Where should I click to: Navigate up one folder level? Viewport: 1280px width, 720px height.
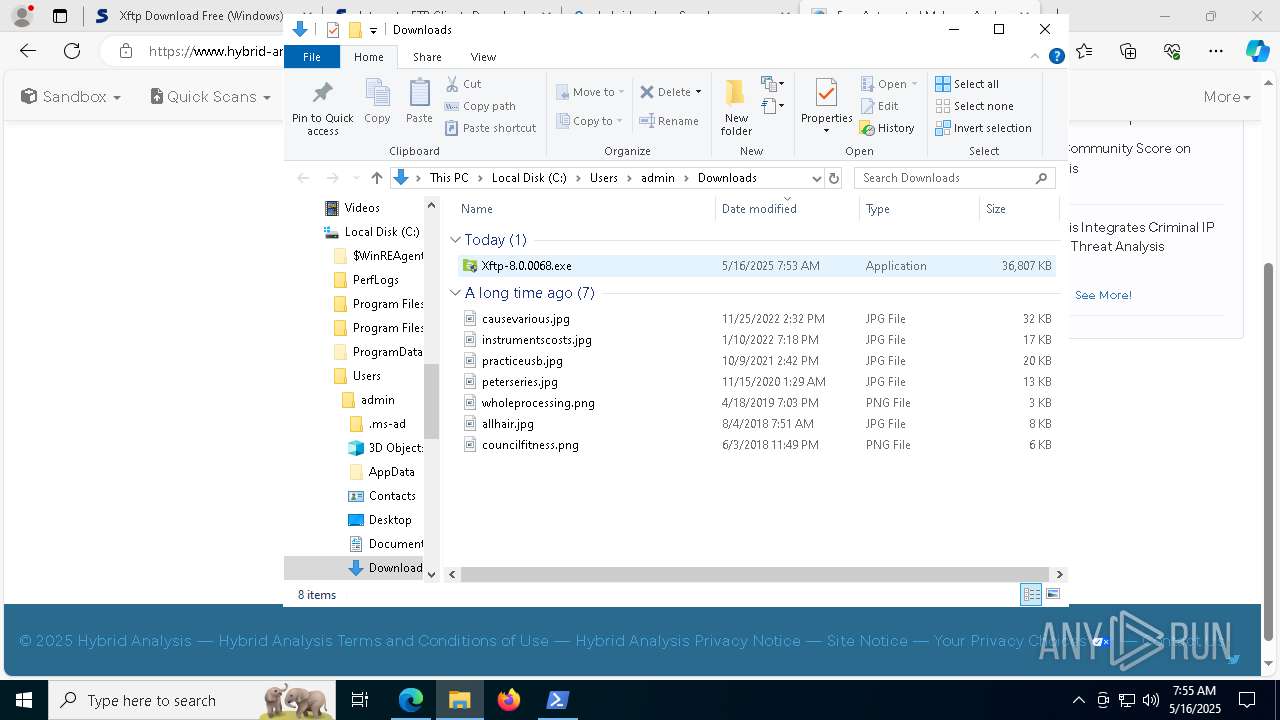pos(376,178)
